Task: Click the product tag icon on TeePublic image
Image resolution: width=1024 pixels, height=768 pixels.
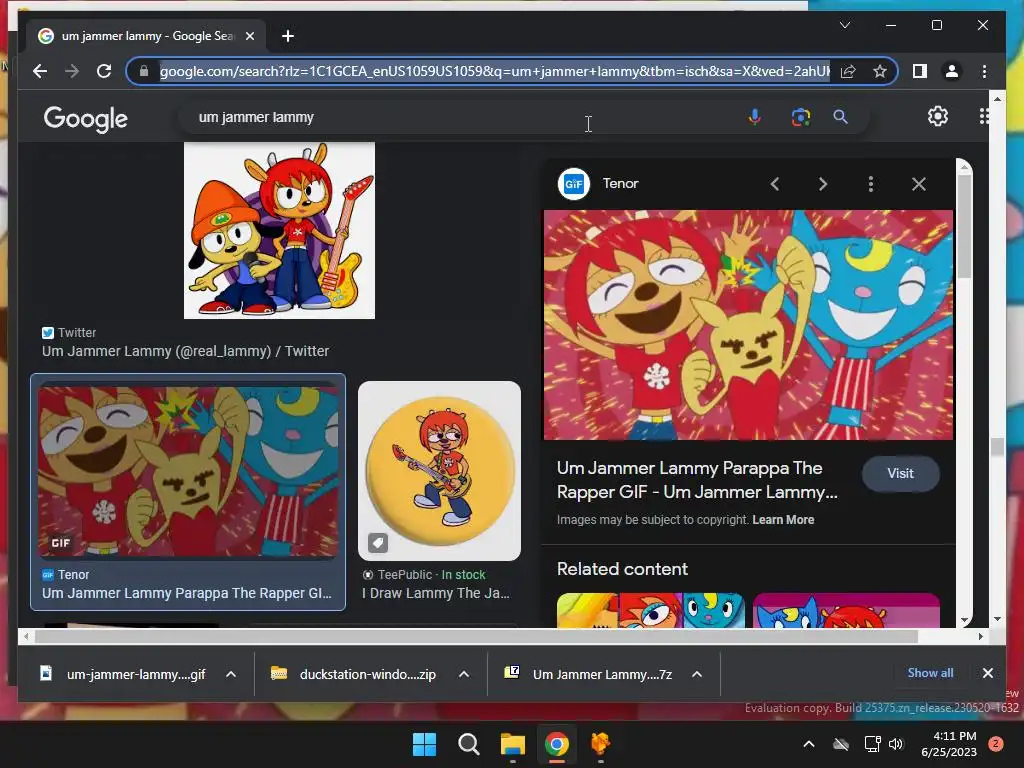Action: [377, 543]
